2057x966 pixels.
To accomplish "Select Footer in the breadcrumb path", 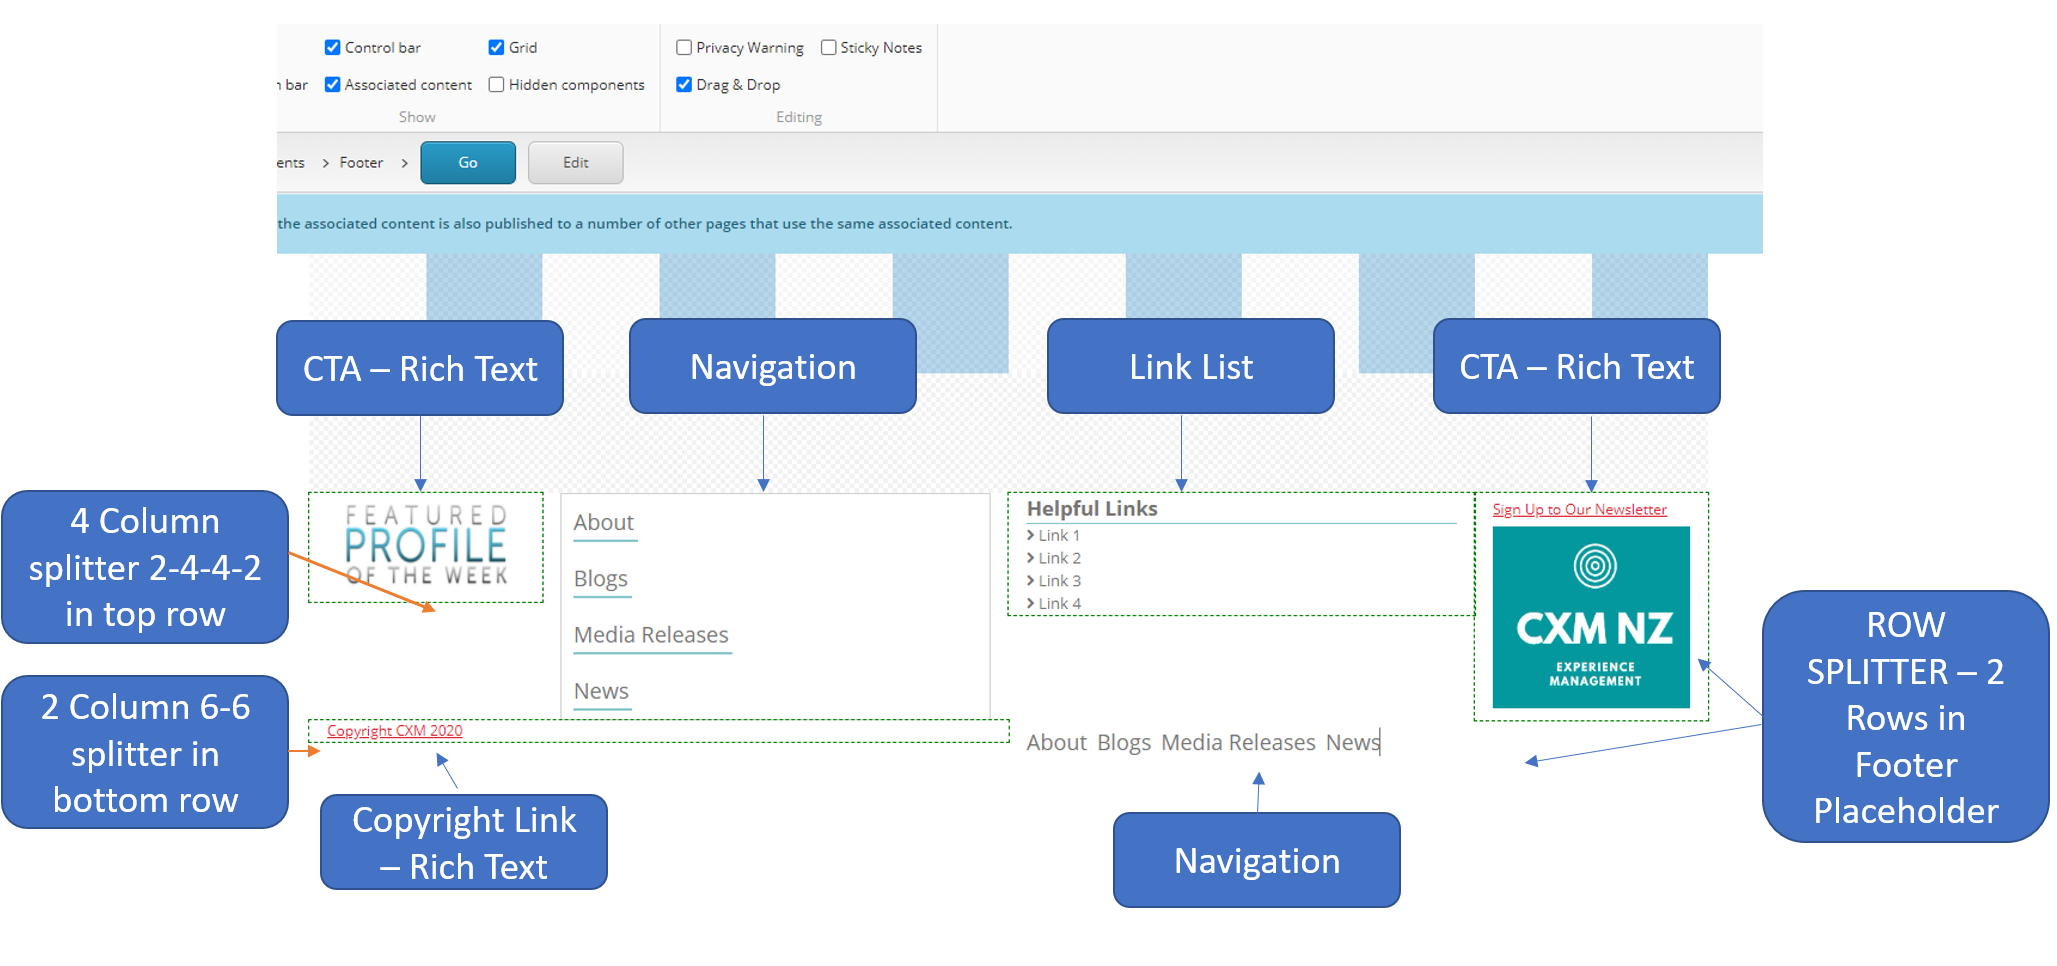I will [x=360, y=162].
